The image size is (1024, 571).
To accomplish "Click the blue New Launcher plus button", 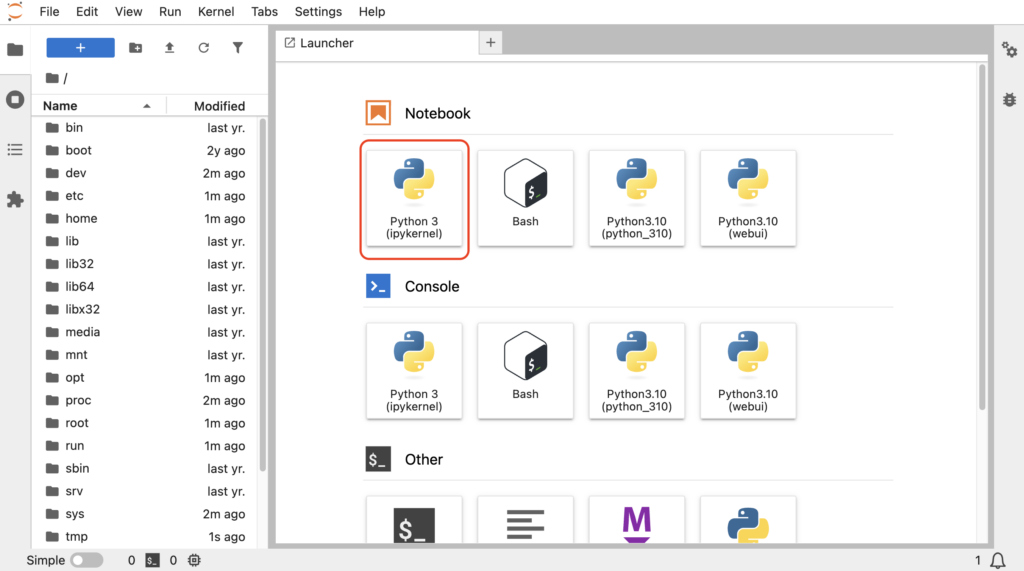I will coord(80,48).
